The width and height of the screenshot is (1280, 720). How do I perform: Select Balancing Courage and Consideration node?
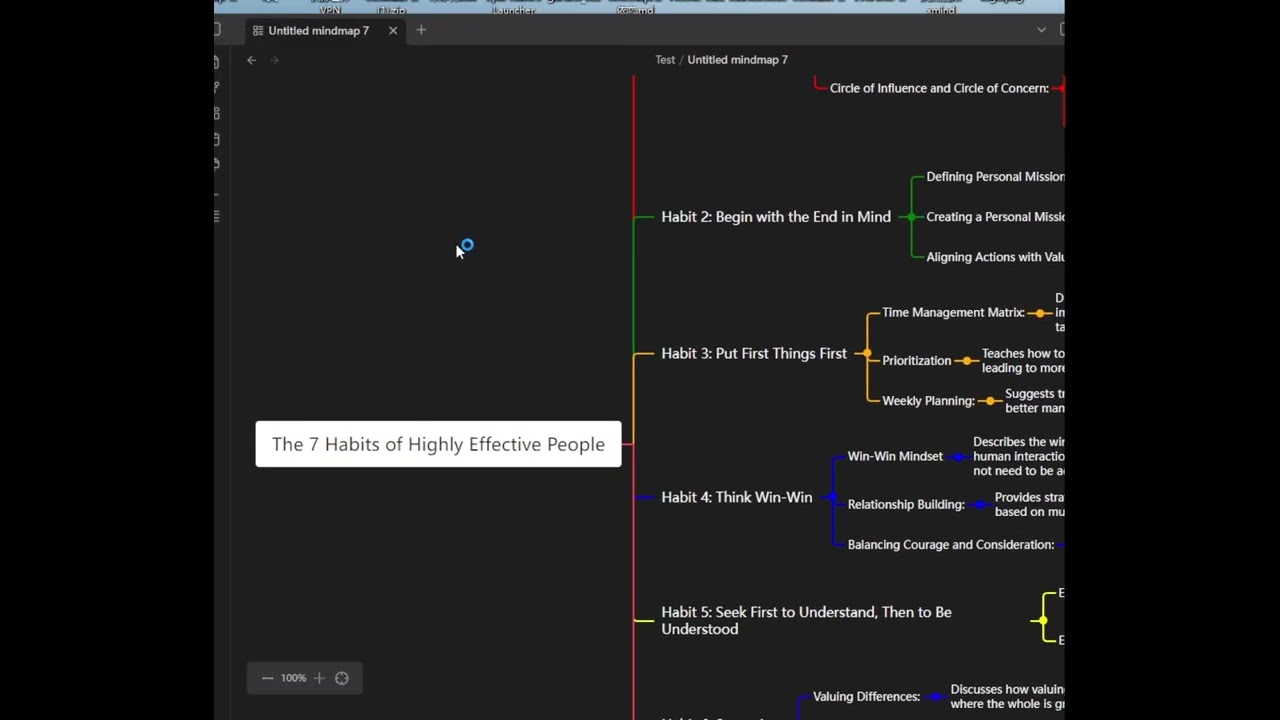coord(951,545)
